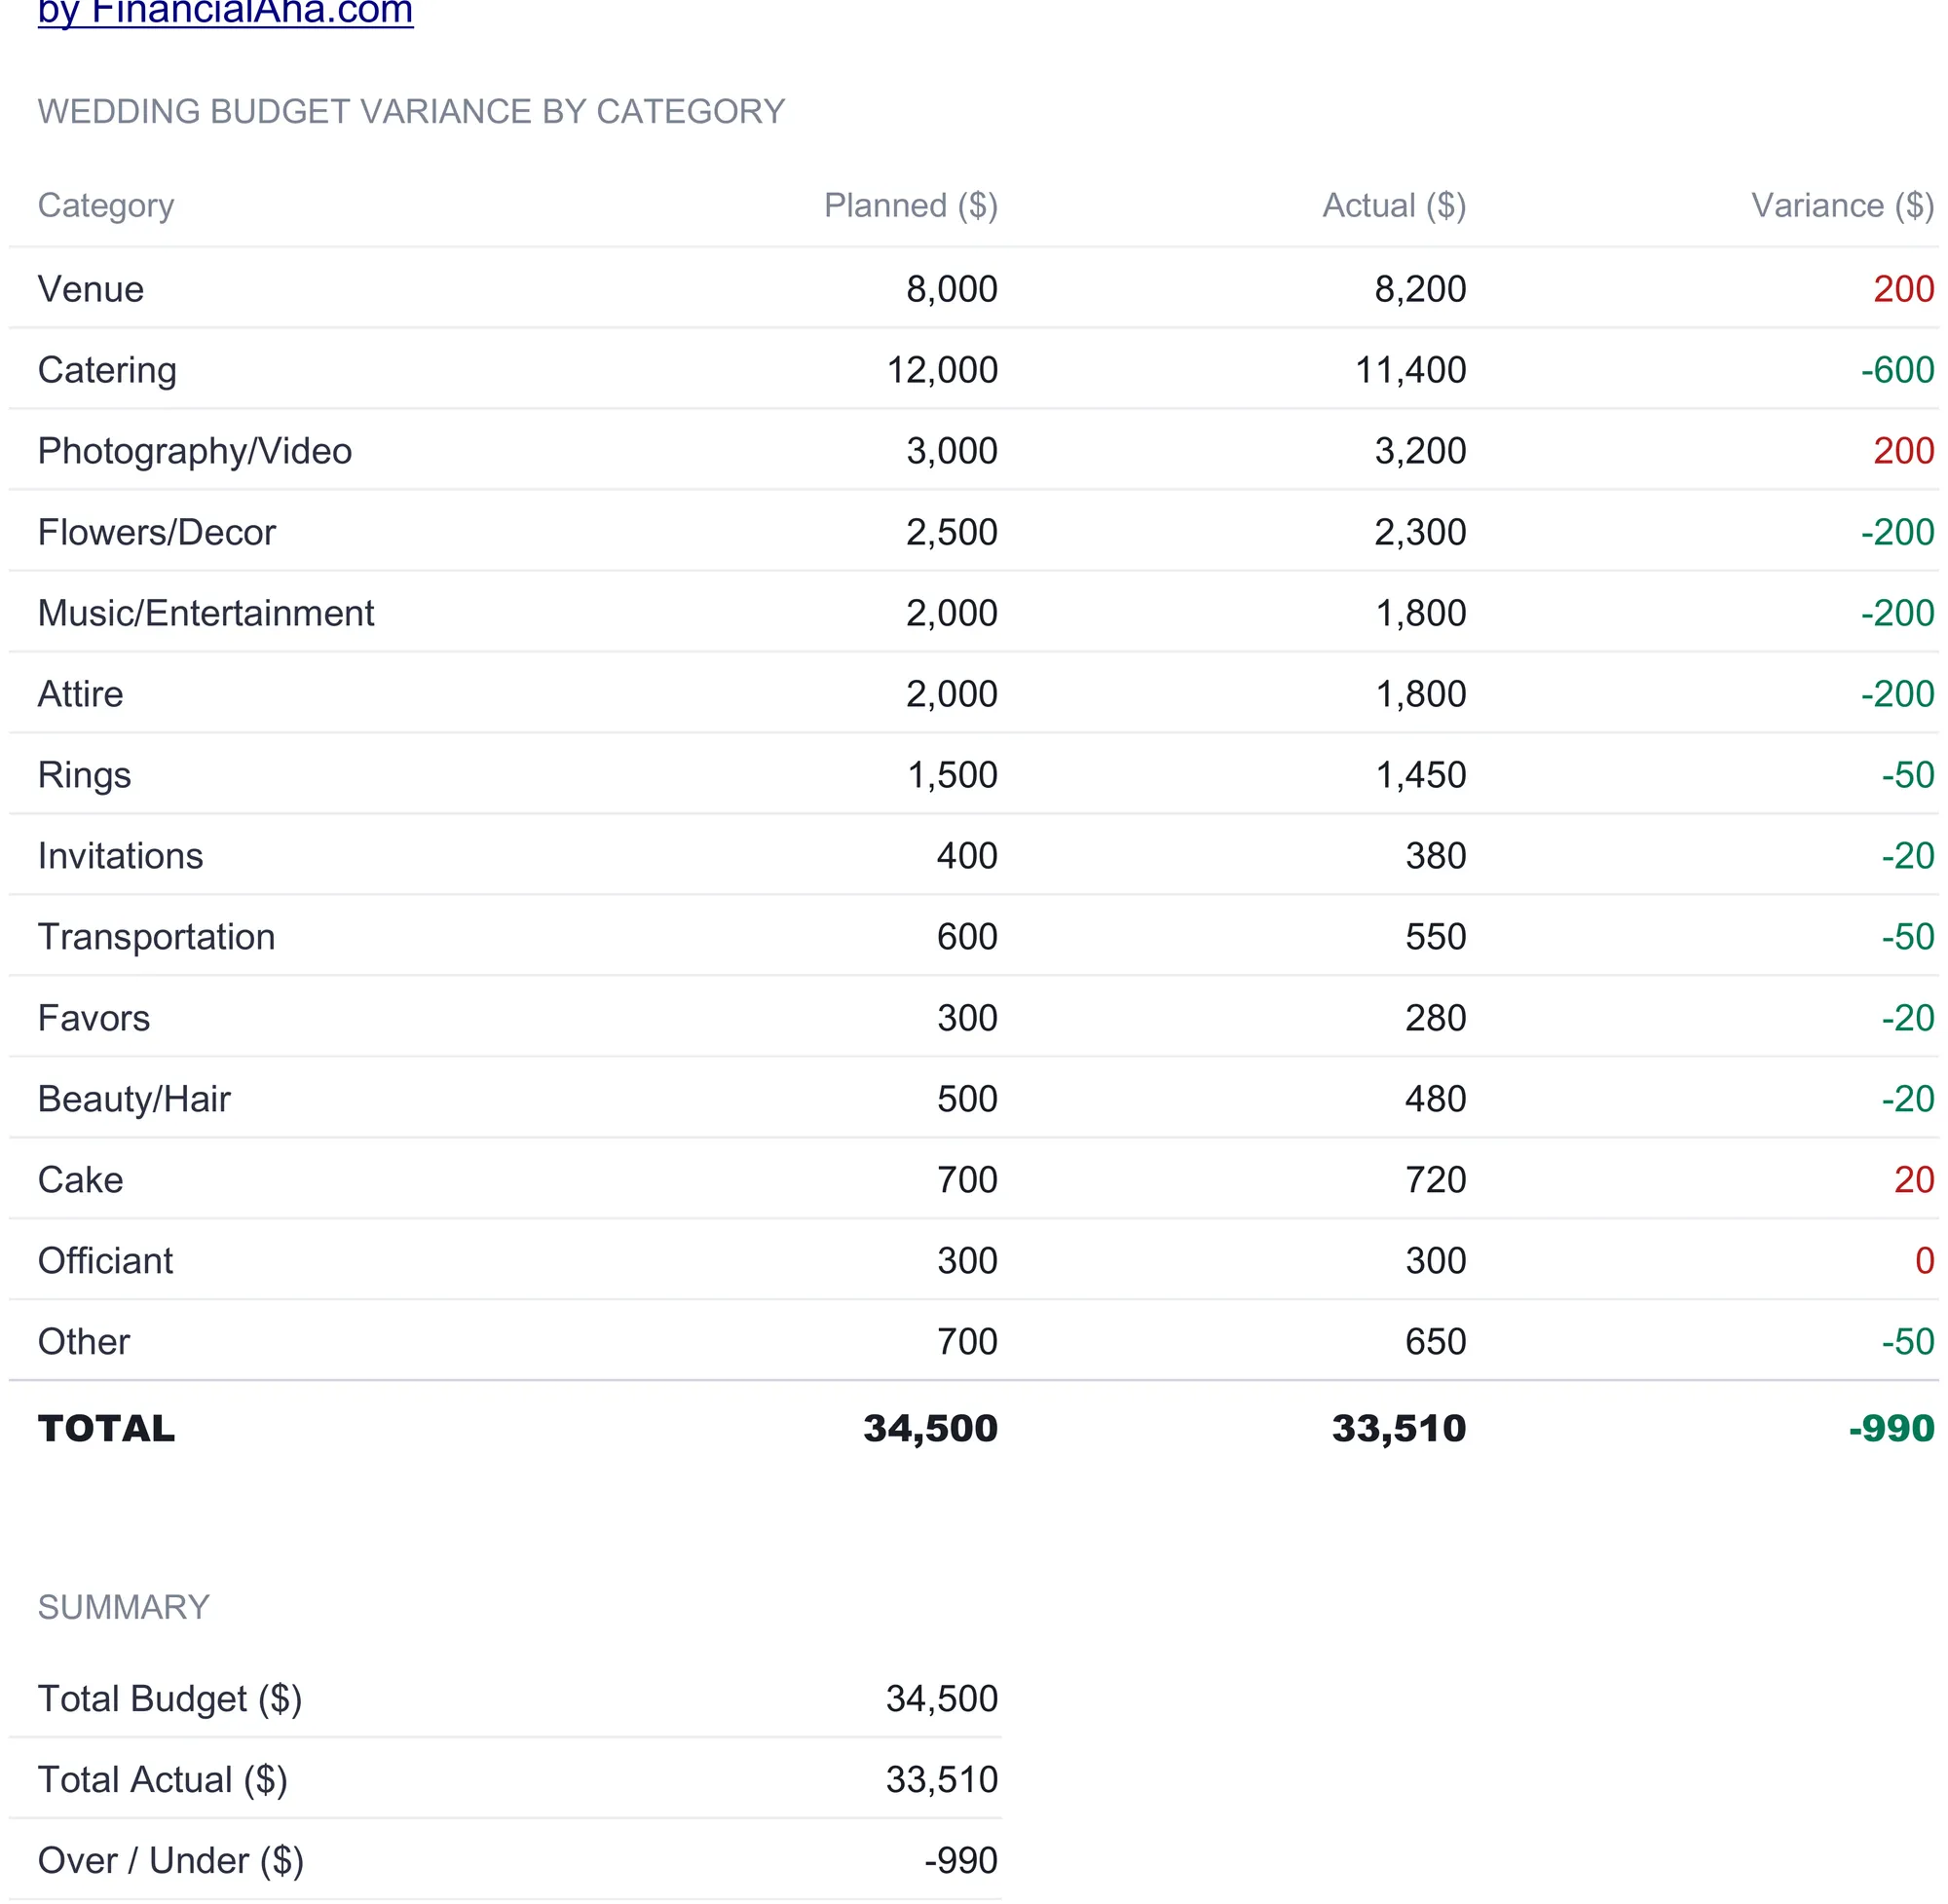Select Other actual value 650

pos(1435,1342)
